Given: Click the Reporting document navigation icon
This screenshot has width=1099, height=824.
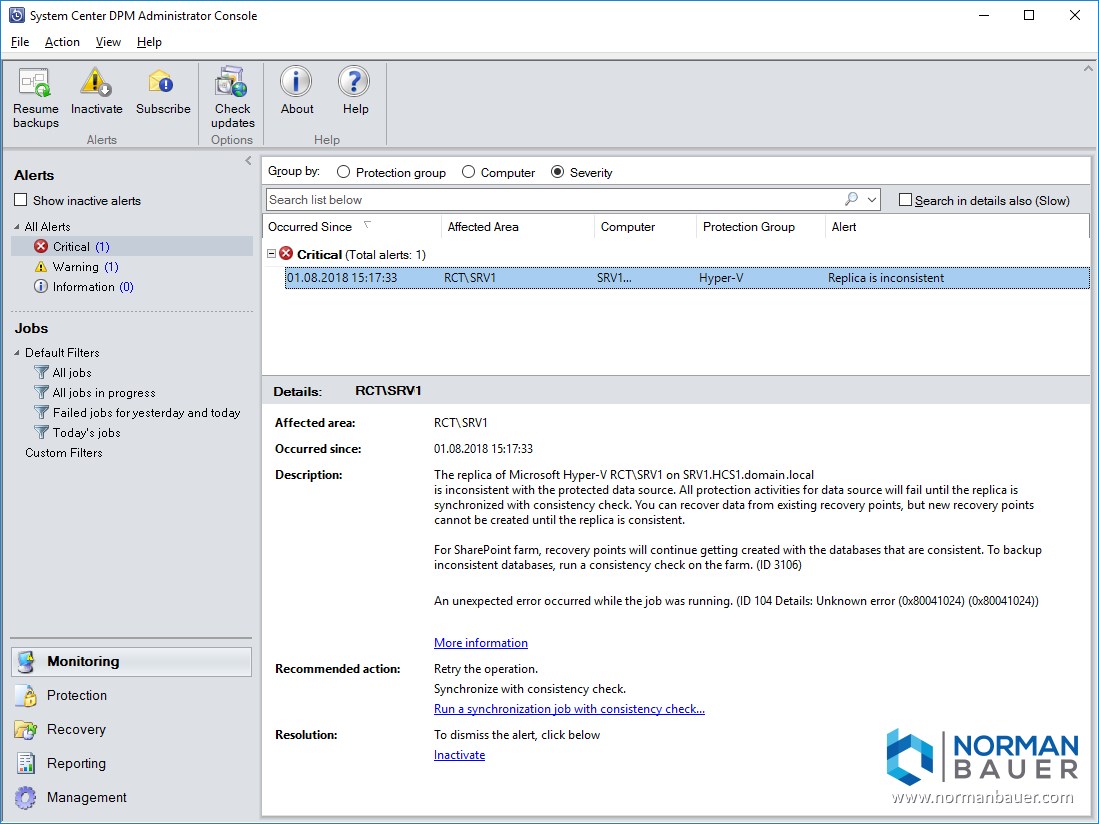Looking at the screenshot, I should tap(26, 763).
